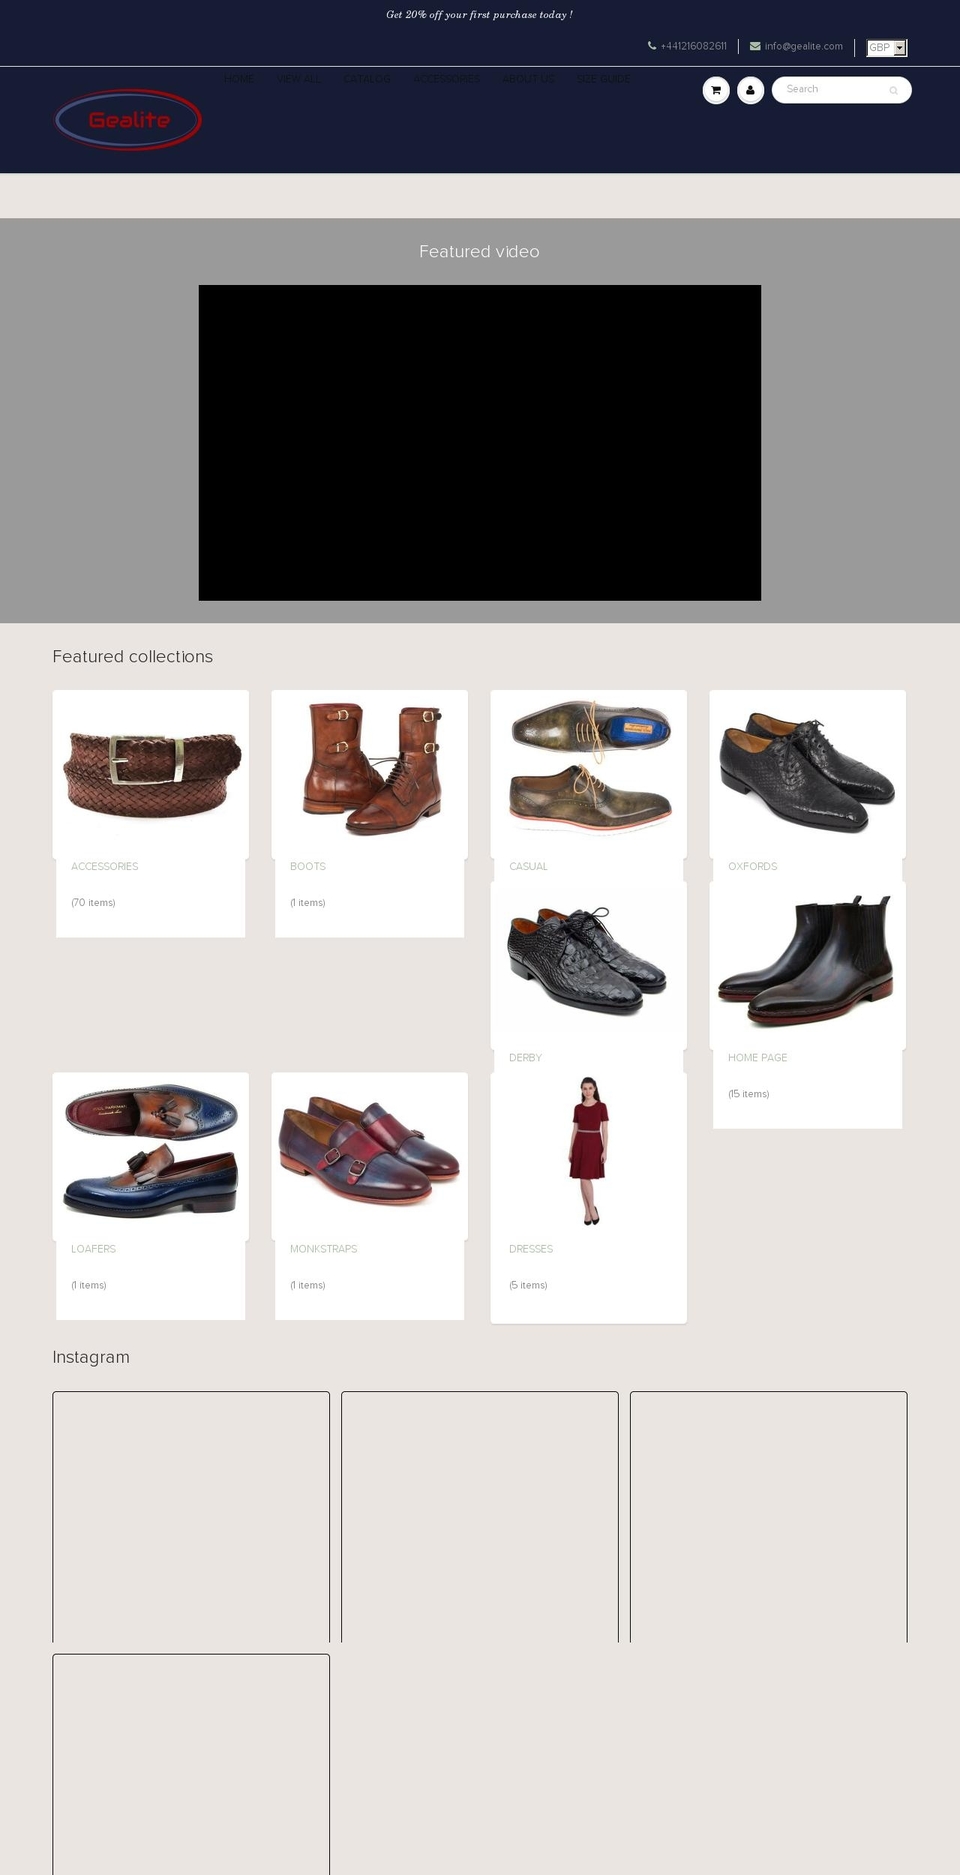Viewport: 960px width, 1875px height.
Task: Click the OXFORDS collection title
Action: point(753,867)
